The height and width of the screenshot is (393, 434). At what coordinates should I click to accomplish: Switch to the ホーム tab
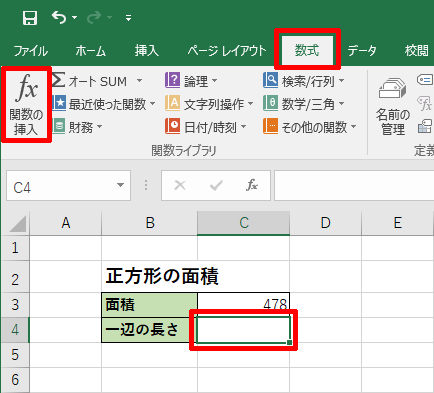point(90,51)
